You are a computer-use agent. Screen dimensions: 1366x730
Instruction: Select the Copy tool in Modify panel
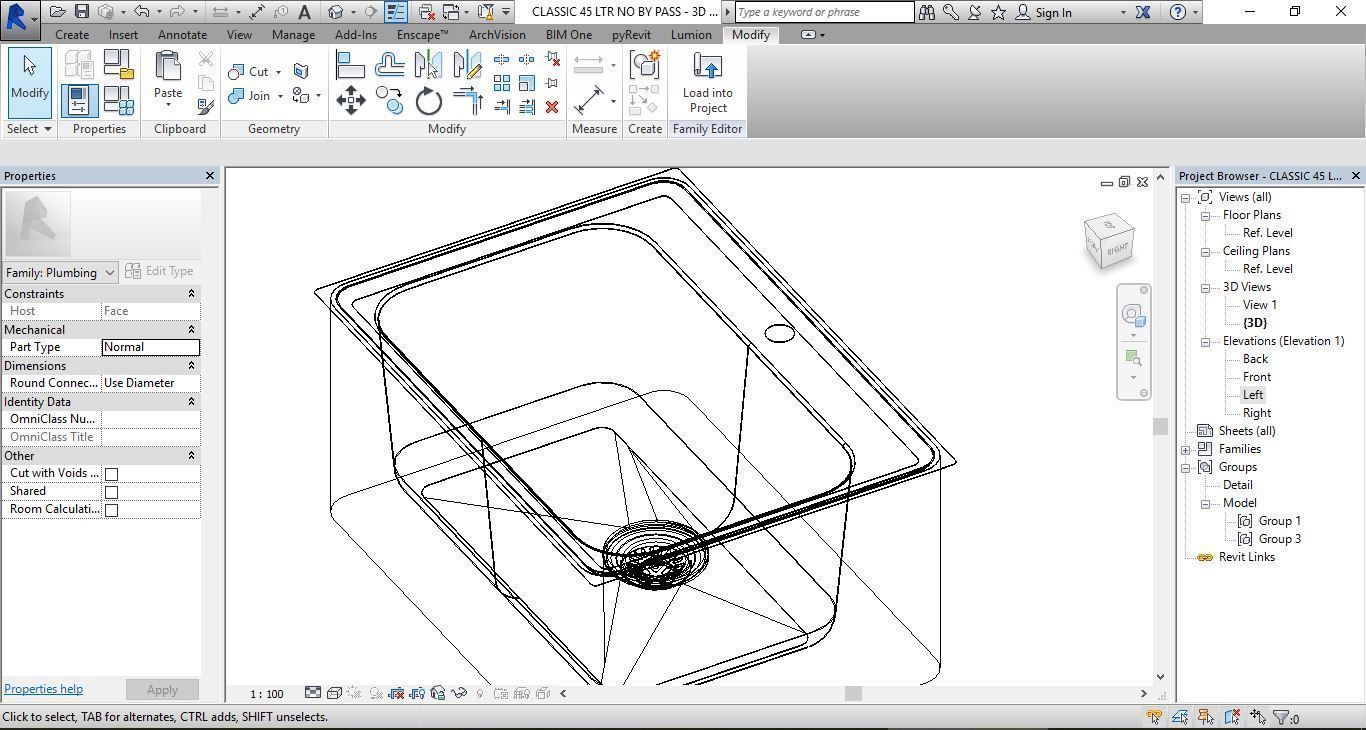point(389,100)
